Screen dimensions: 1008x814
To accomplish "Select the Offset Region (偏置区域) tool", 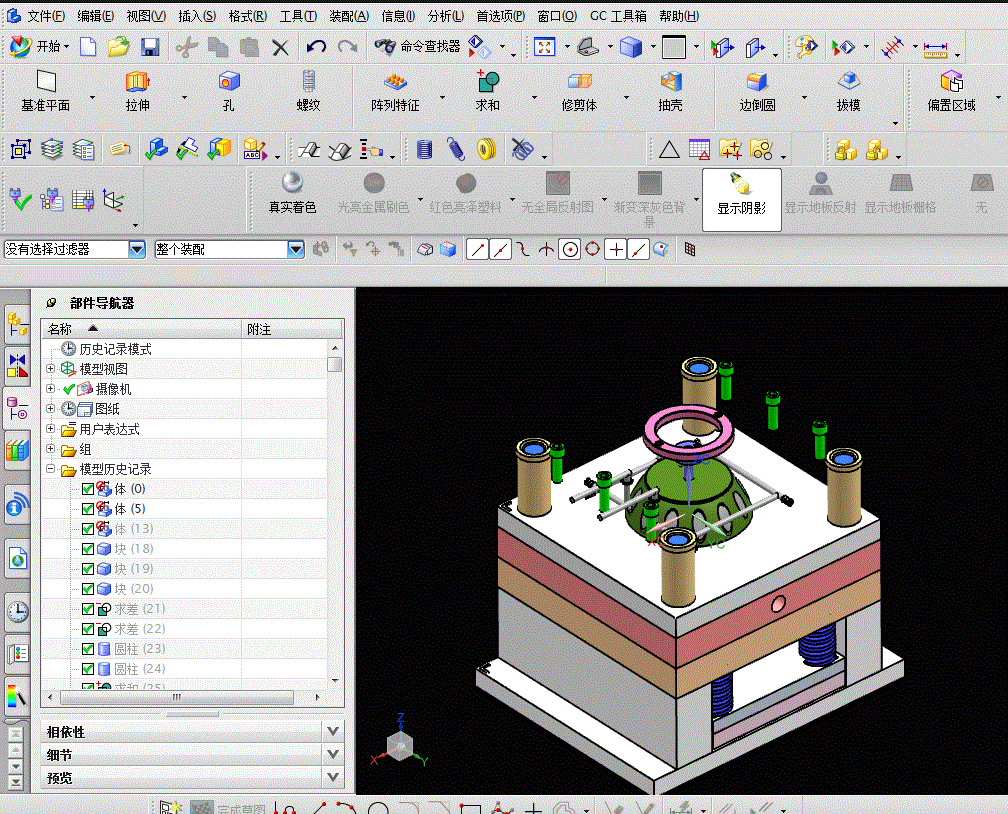I will pyautogui.click(x=951, y=91).
